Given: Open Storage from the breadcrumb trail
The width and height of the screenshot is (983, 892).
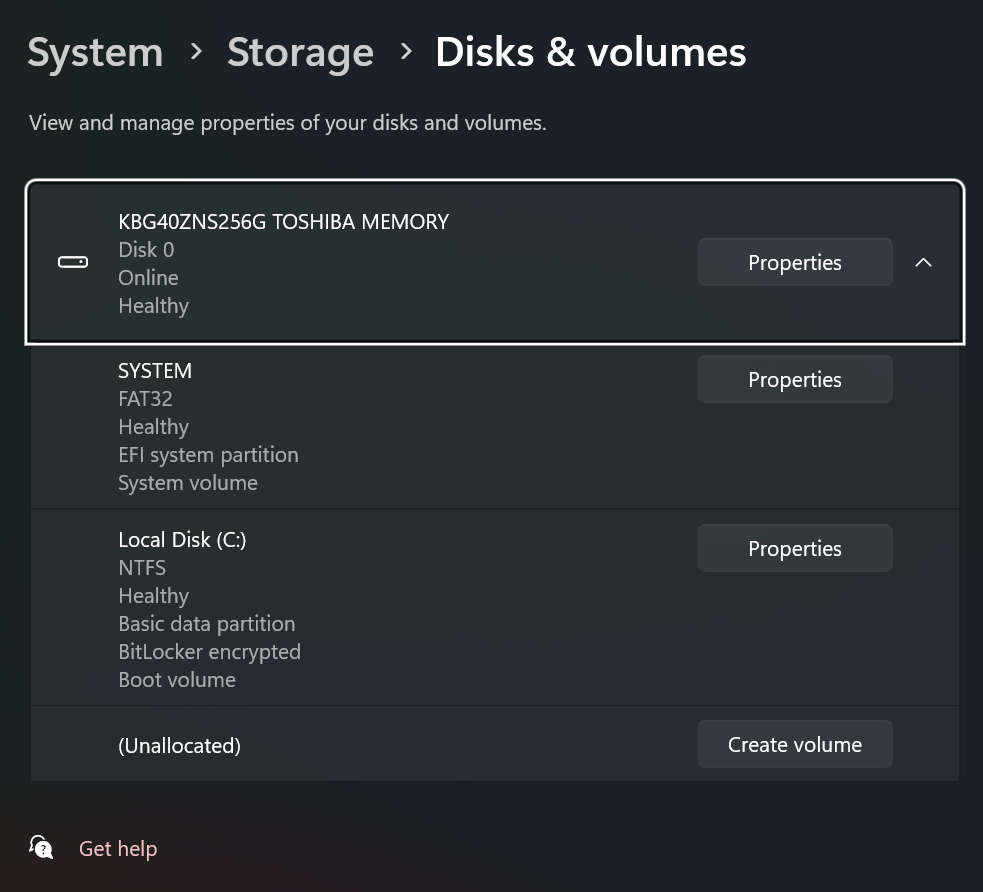Looking at the screenshot, I should (300, 51).
